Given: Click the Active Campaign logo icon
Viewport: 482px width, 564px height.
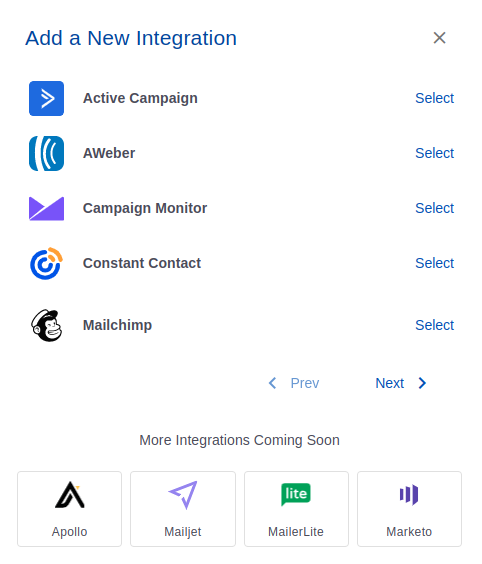Looking at the screenshot, I should 46,99.
